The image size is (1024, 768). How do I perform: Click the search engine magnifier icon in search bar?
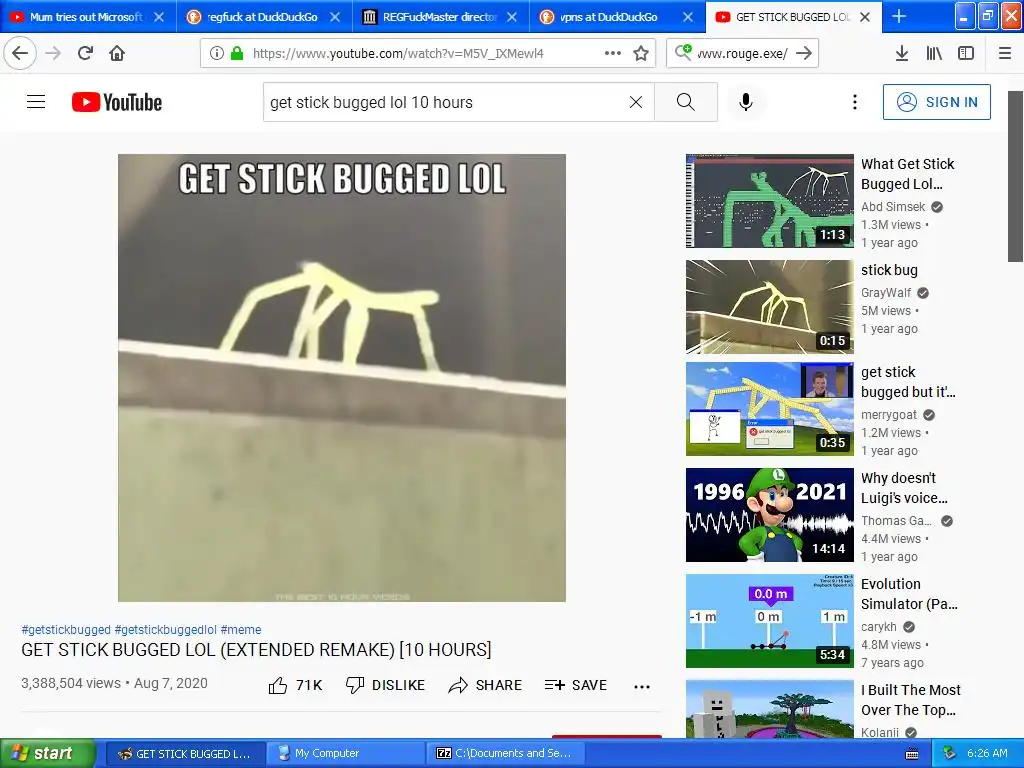pos(683,52)
